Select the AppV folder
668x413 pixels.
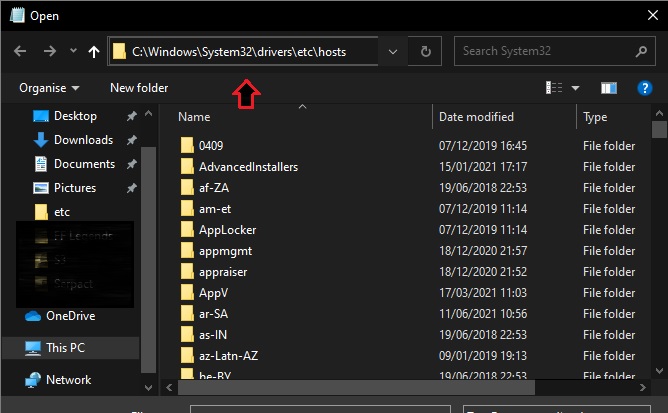(213, 293)
